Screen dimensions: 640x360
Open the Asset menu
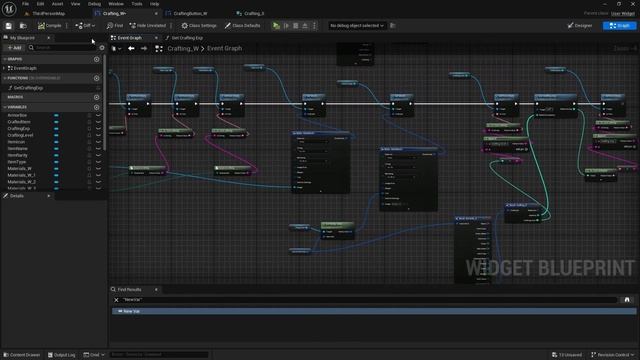coord(57,4)
